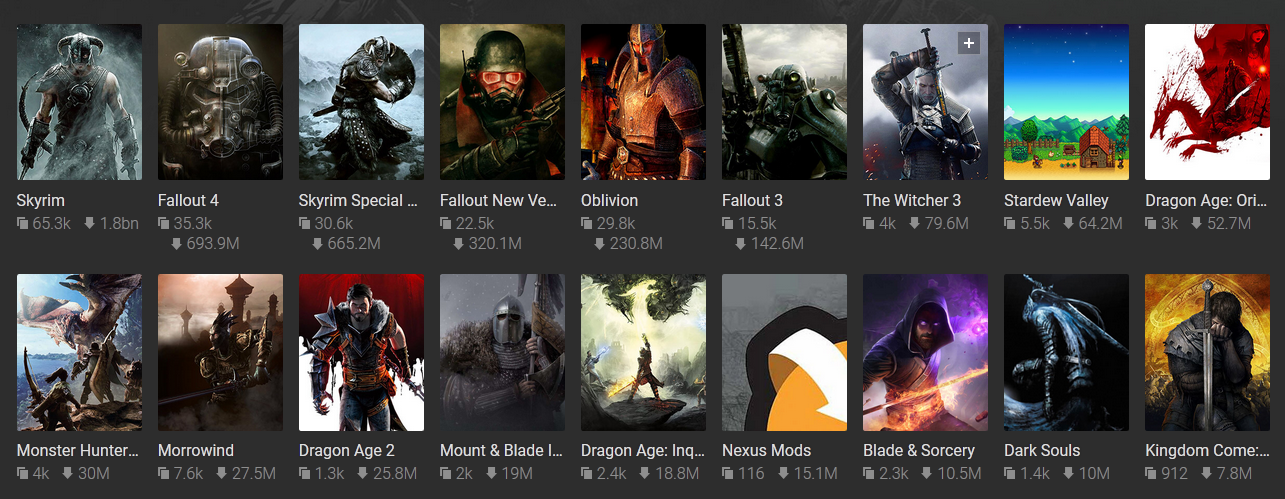Open the Fallout 4 cover thumbnail
This screenshot has height=499, width=1285.
coord(220,102)
